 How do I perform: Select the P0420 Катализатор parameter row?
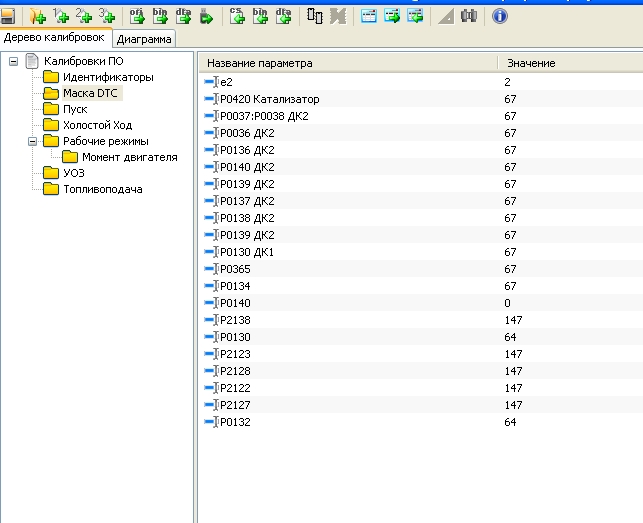(269, 100)
